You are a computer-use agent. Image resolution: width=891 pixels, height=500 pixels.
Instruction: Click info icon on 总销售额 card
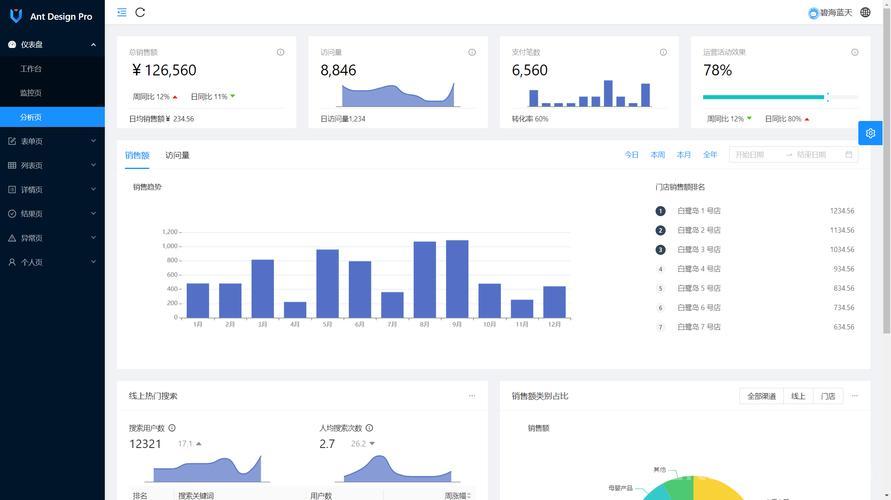(x=281, y=52)
